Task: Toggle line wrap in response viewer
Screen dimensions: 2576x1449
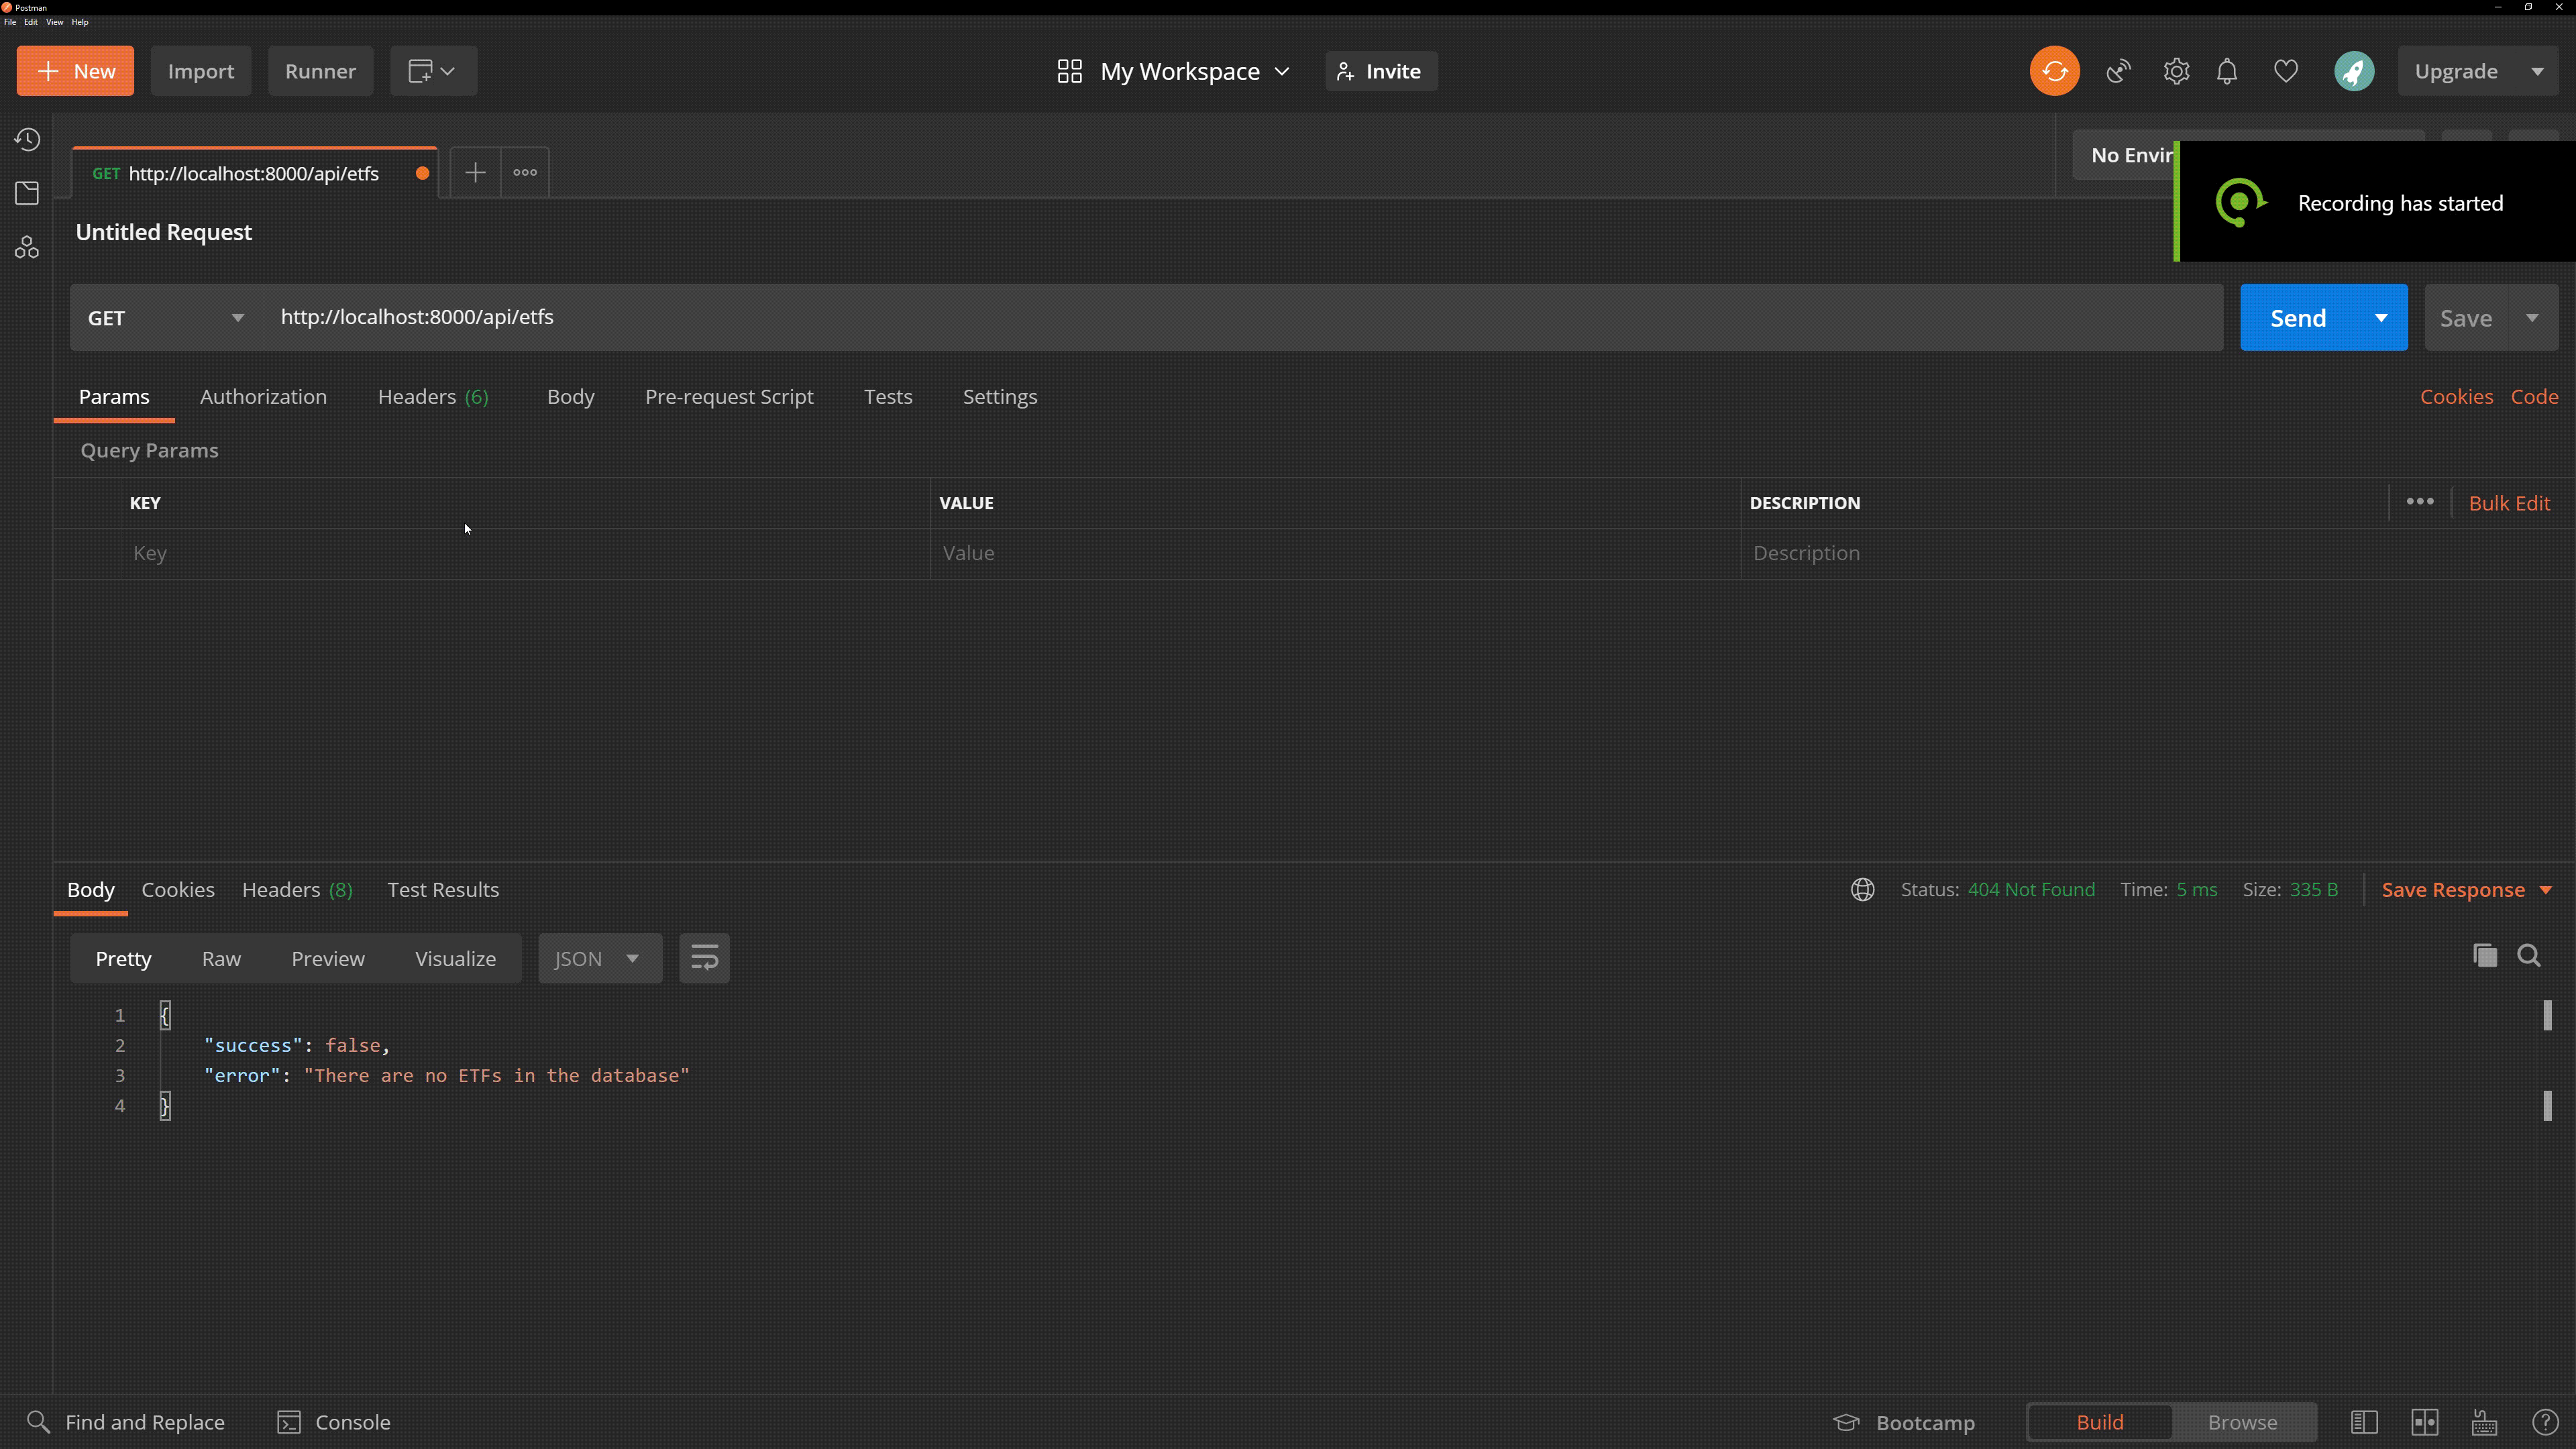Action: (704, 958)
